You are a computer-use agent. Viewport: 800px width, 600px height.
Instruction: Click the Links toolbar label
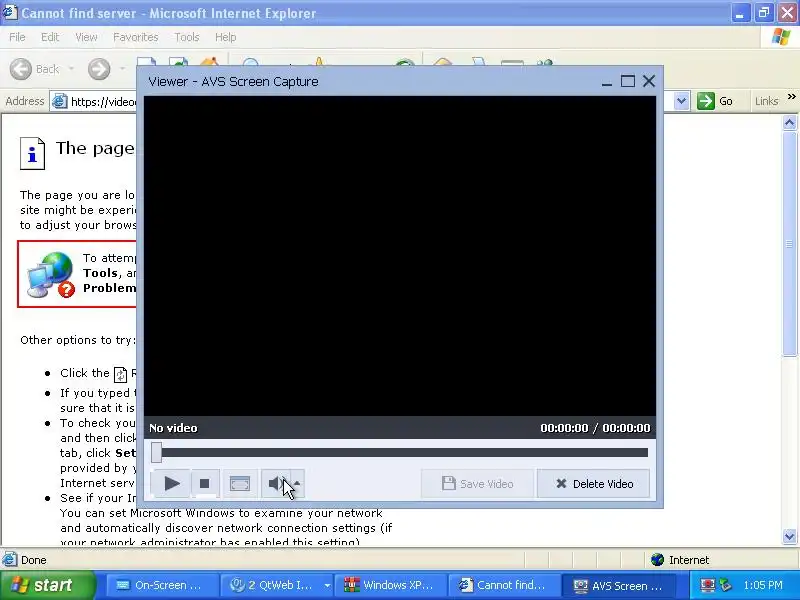[x=766, y=101]
